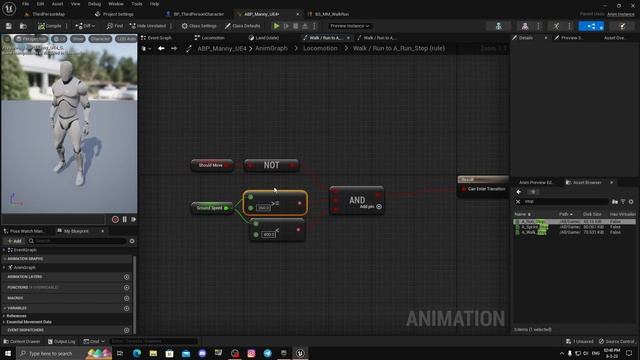
Task: Navigate forward in graph history
Action: (x=174, y=49)
